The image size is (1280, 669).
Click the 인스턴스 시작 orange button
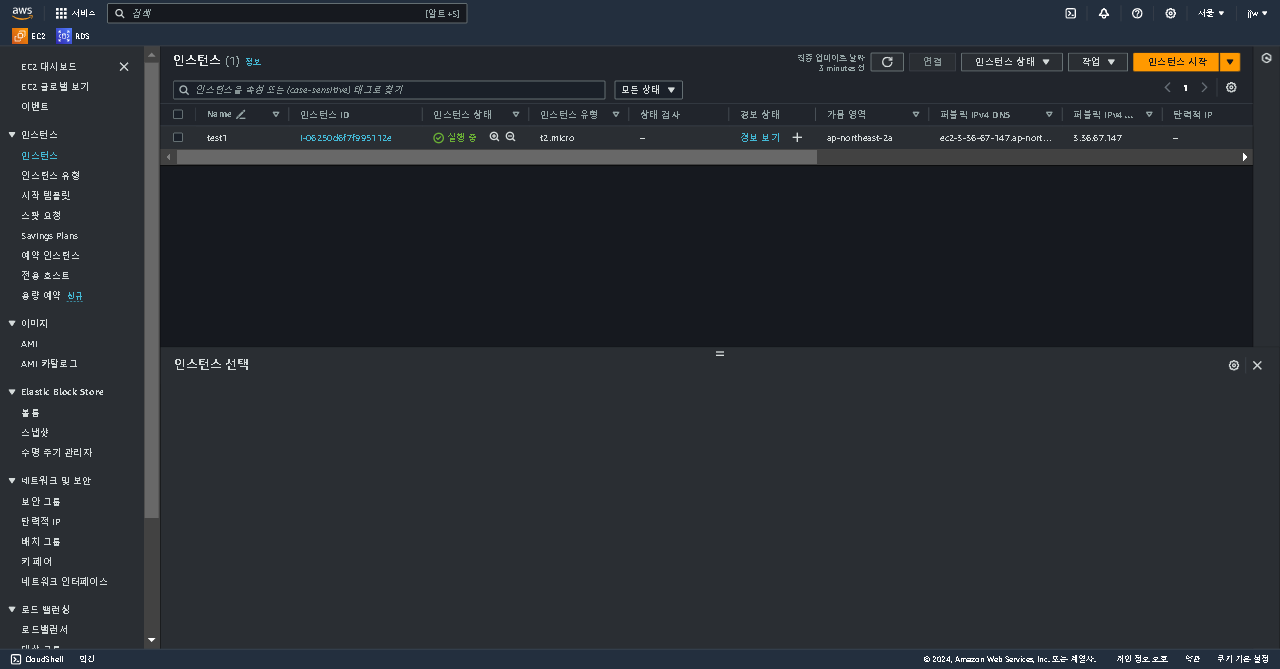pyautogui.click(x=1176, y=62)
